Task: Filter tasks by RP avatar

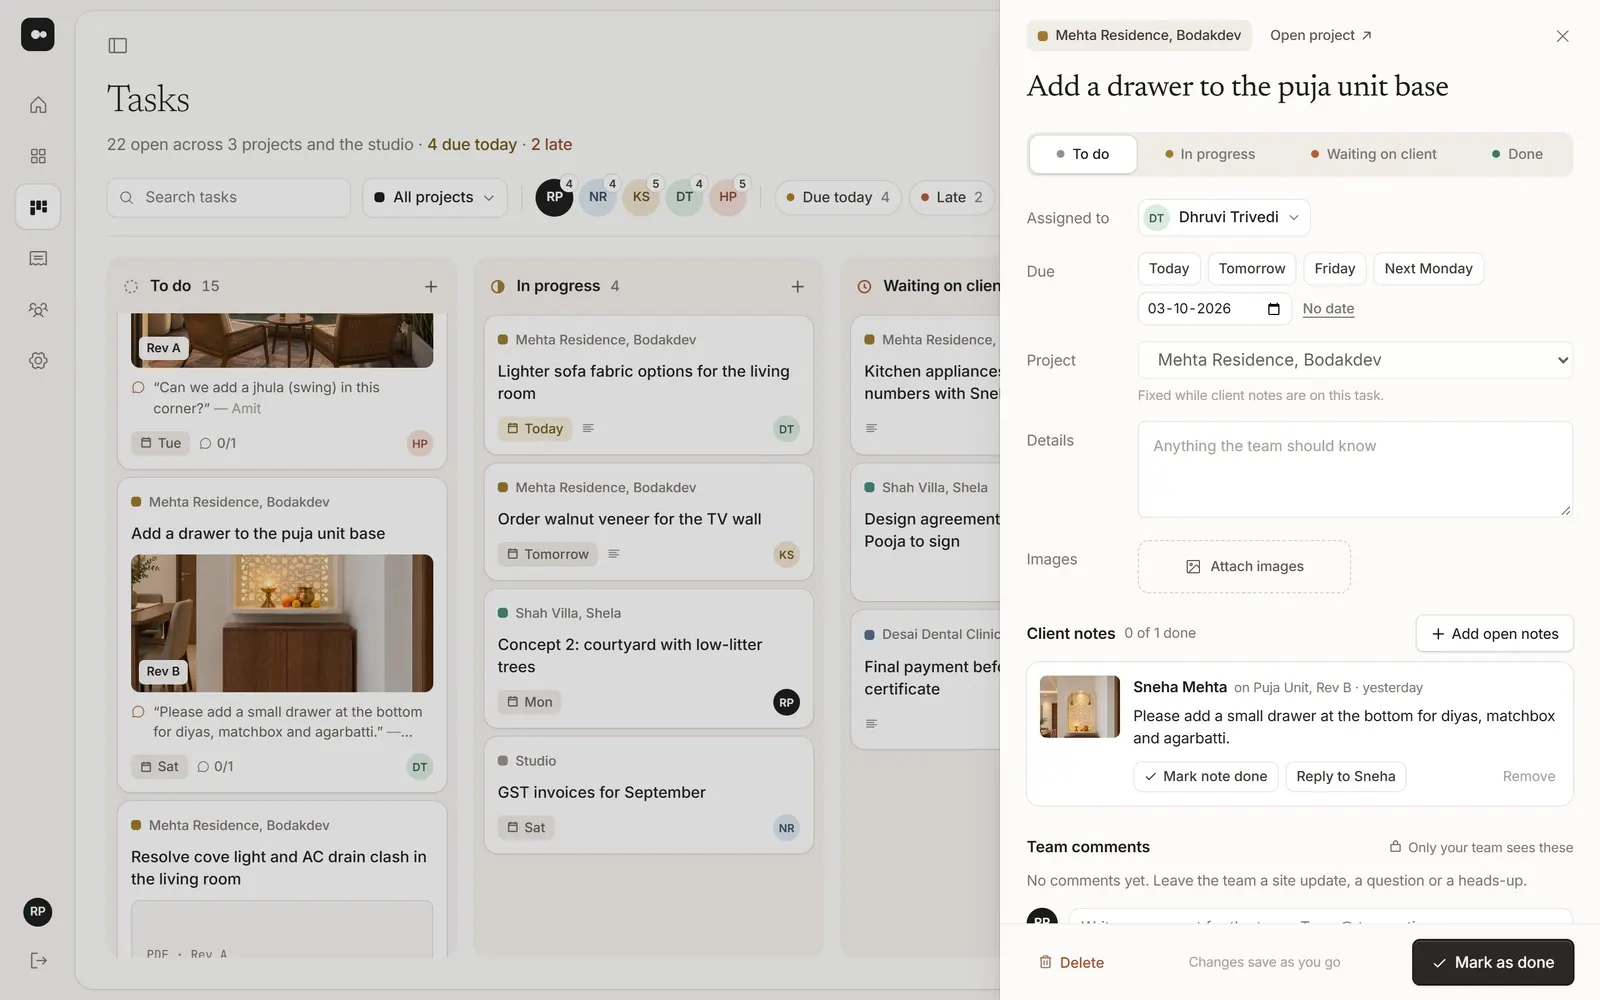Action: [x=554, y=197]
